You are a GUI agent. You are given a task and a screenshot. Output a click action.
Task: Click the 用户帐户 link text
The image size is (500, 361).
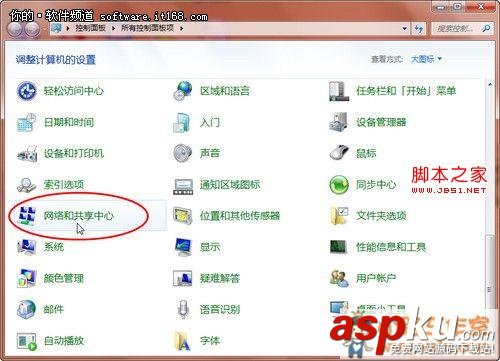(376, 278)
